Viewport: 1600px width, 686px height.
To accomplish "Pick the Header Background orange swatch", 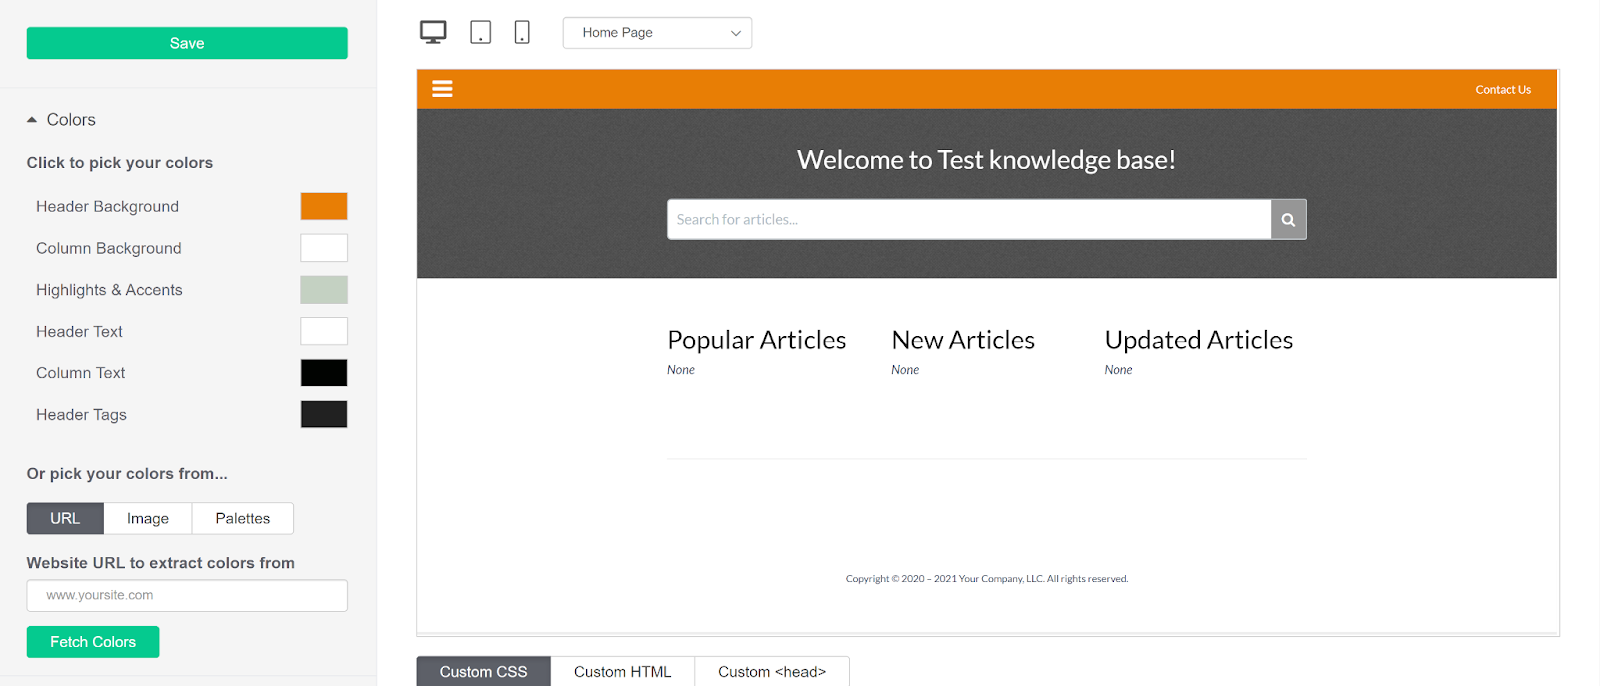I will (324, 206).
